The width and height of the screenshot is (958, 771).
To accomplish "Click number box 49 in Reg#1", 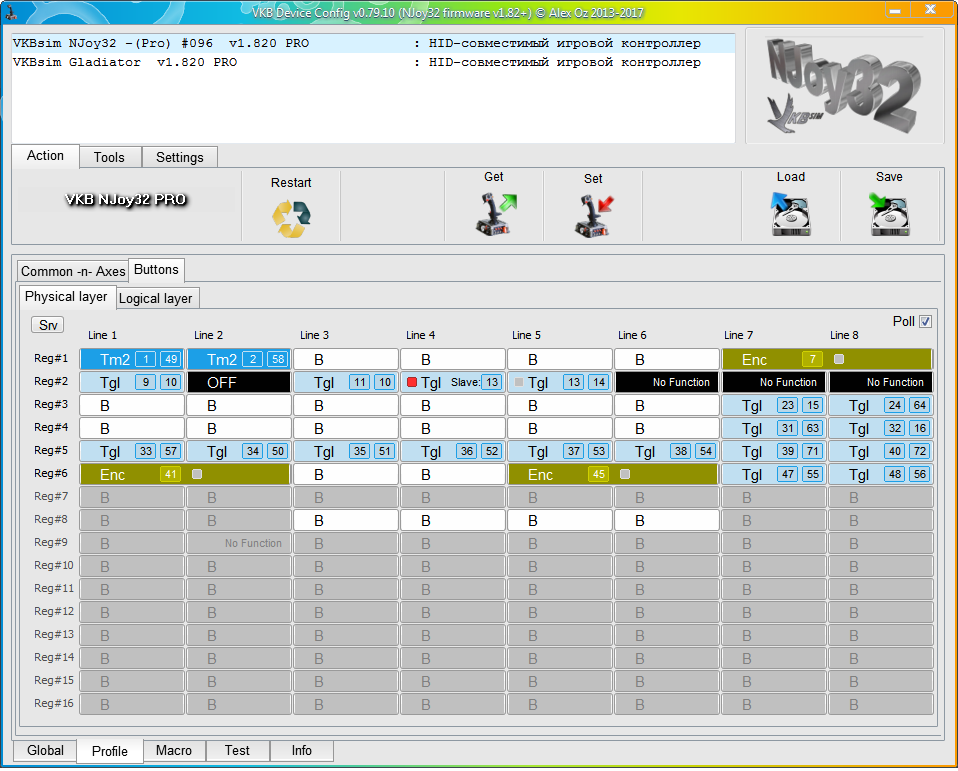I will [171, 359].
